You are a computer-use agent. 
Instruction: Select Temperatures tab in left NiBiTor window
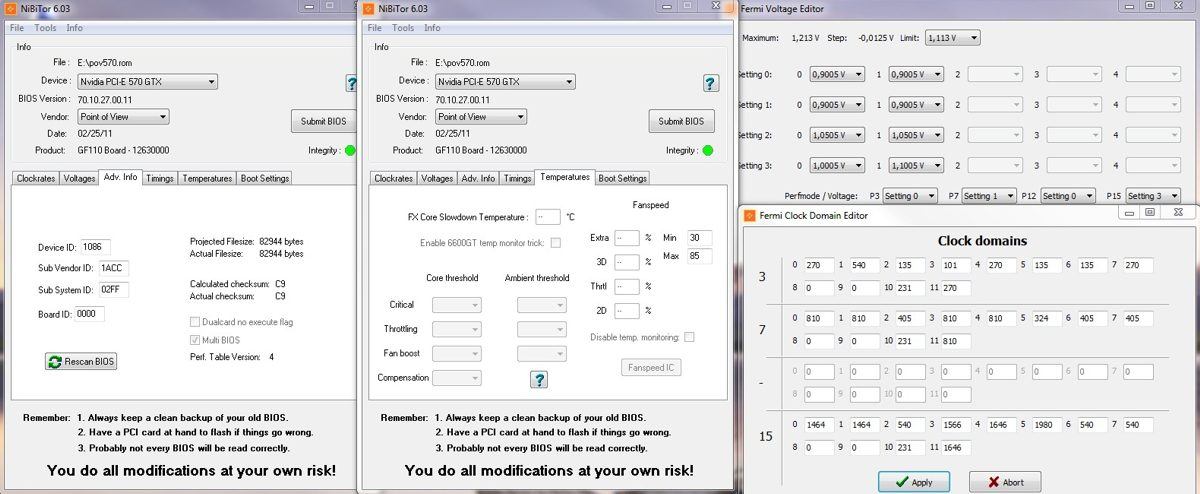(x=207, y=178)
